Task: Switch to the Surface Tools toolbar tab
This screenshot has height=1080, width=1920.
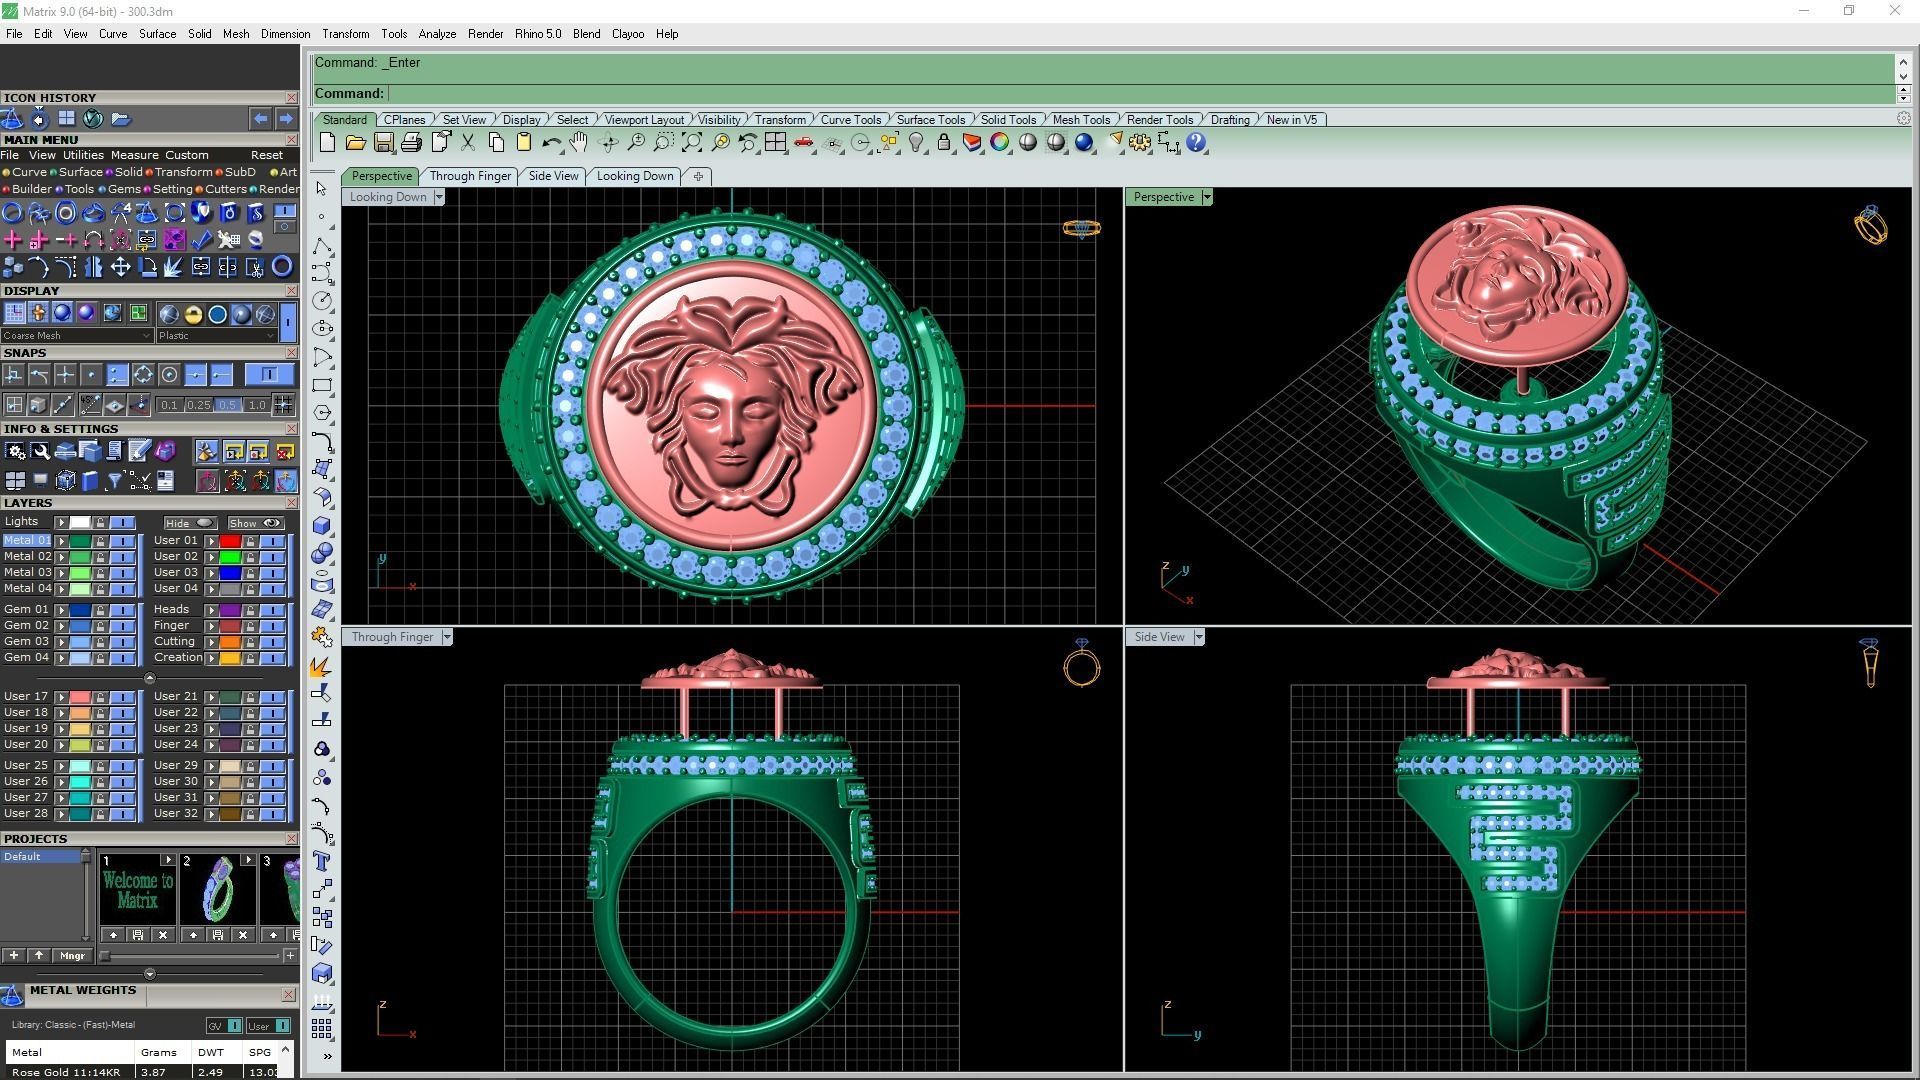Action: (930, 120)
